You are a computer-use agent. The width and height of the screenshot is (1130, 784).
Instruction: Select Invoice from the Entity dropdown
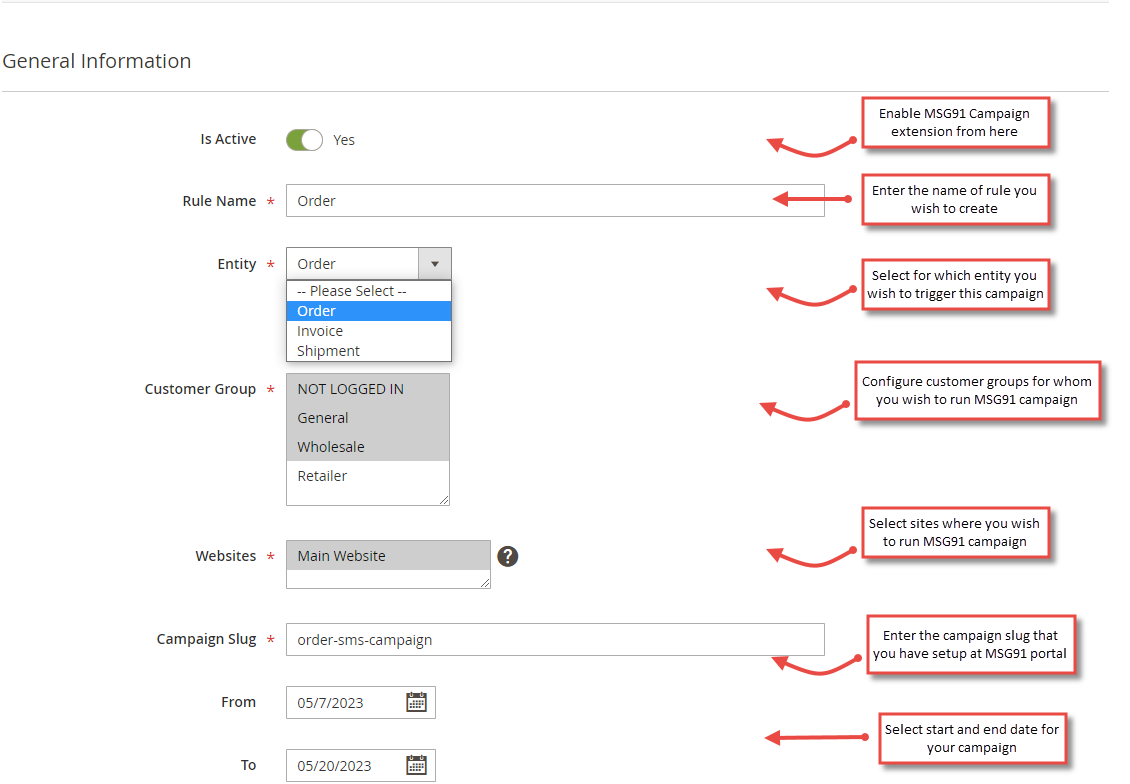(320, 330)
